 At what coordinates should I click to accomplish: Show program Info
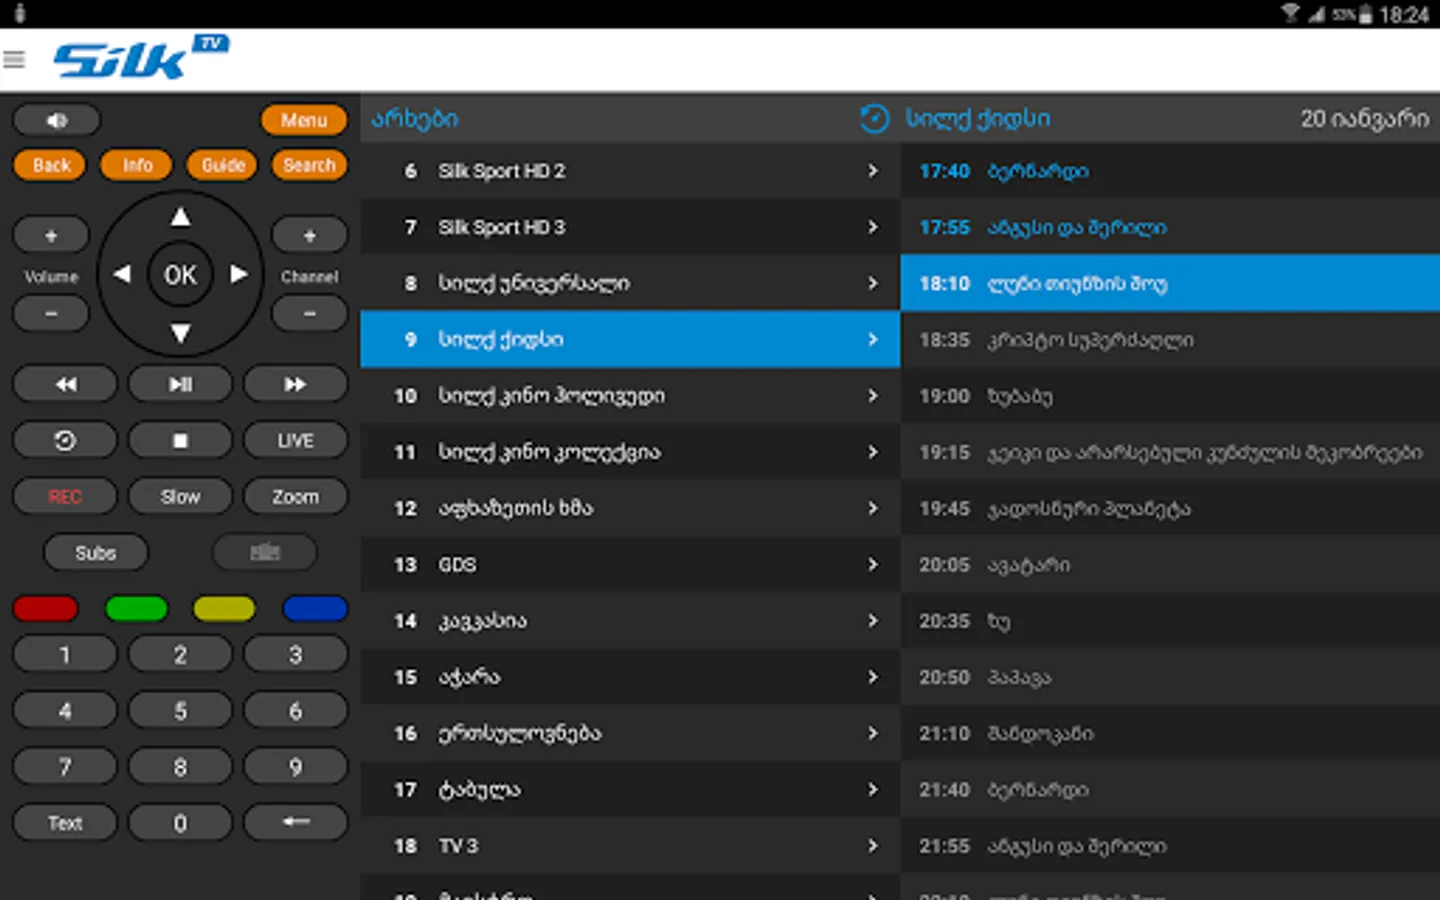(137, 165)
